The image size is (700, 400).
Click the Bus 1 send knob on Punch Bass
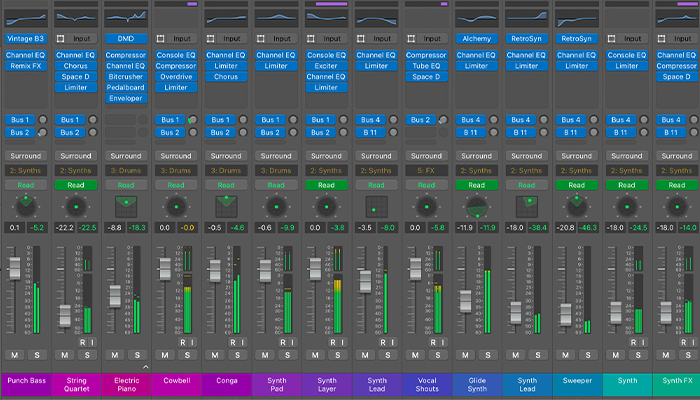click(x=42, y=120)
